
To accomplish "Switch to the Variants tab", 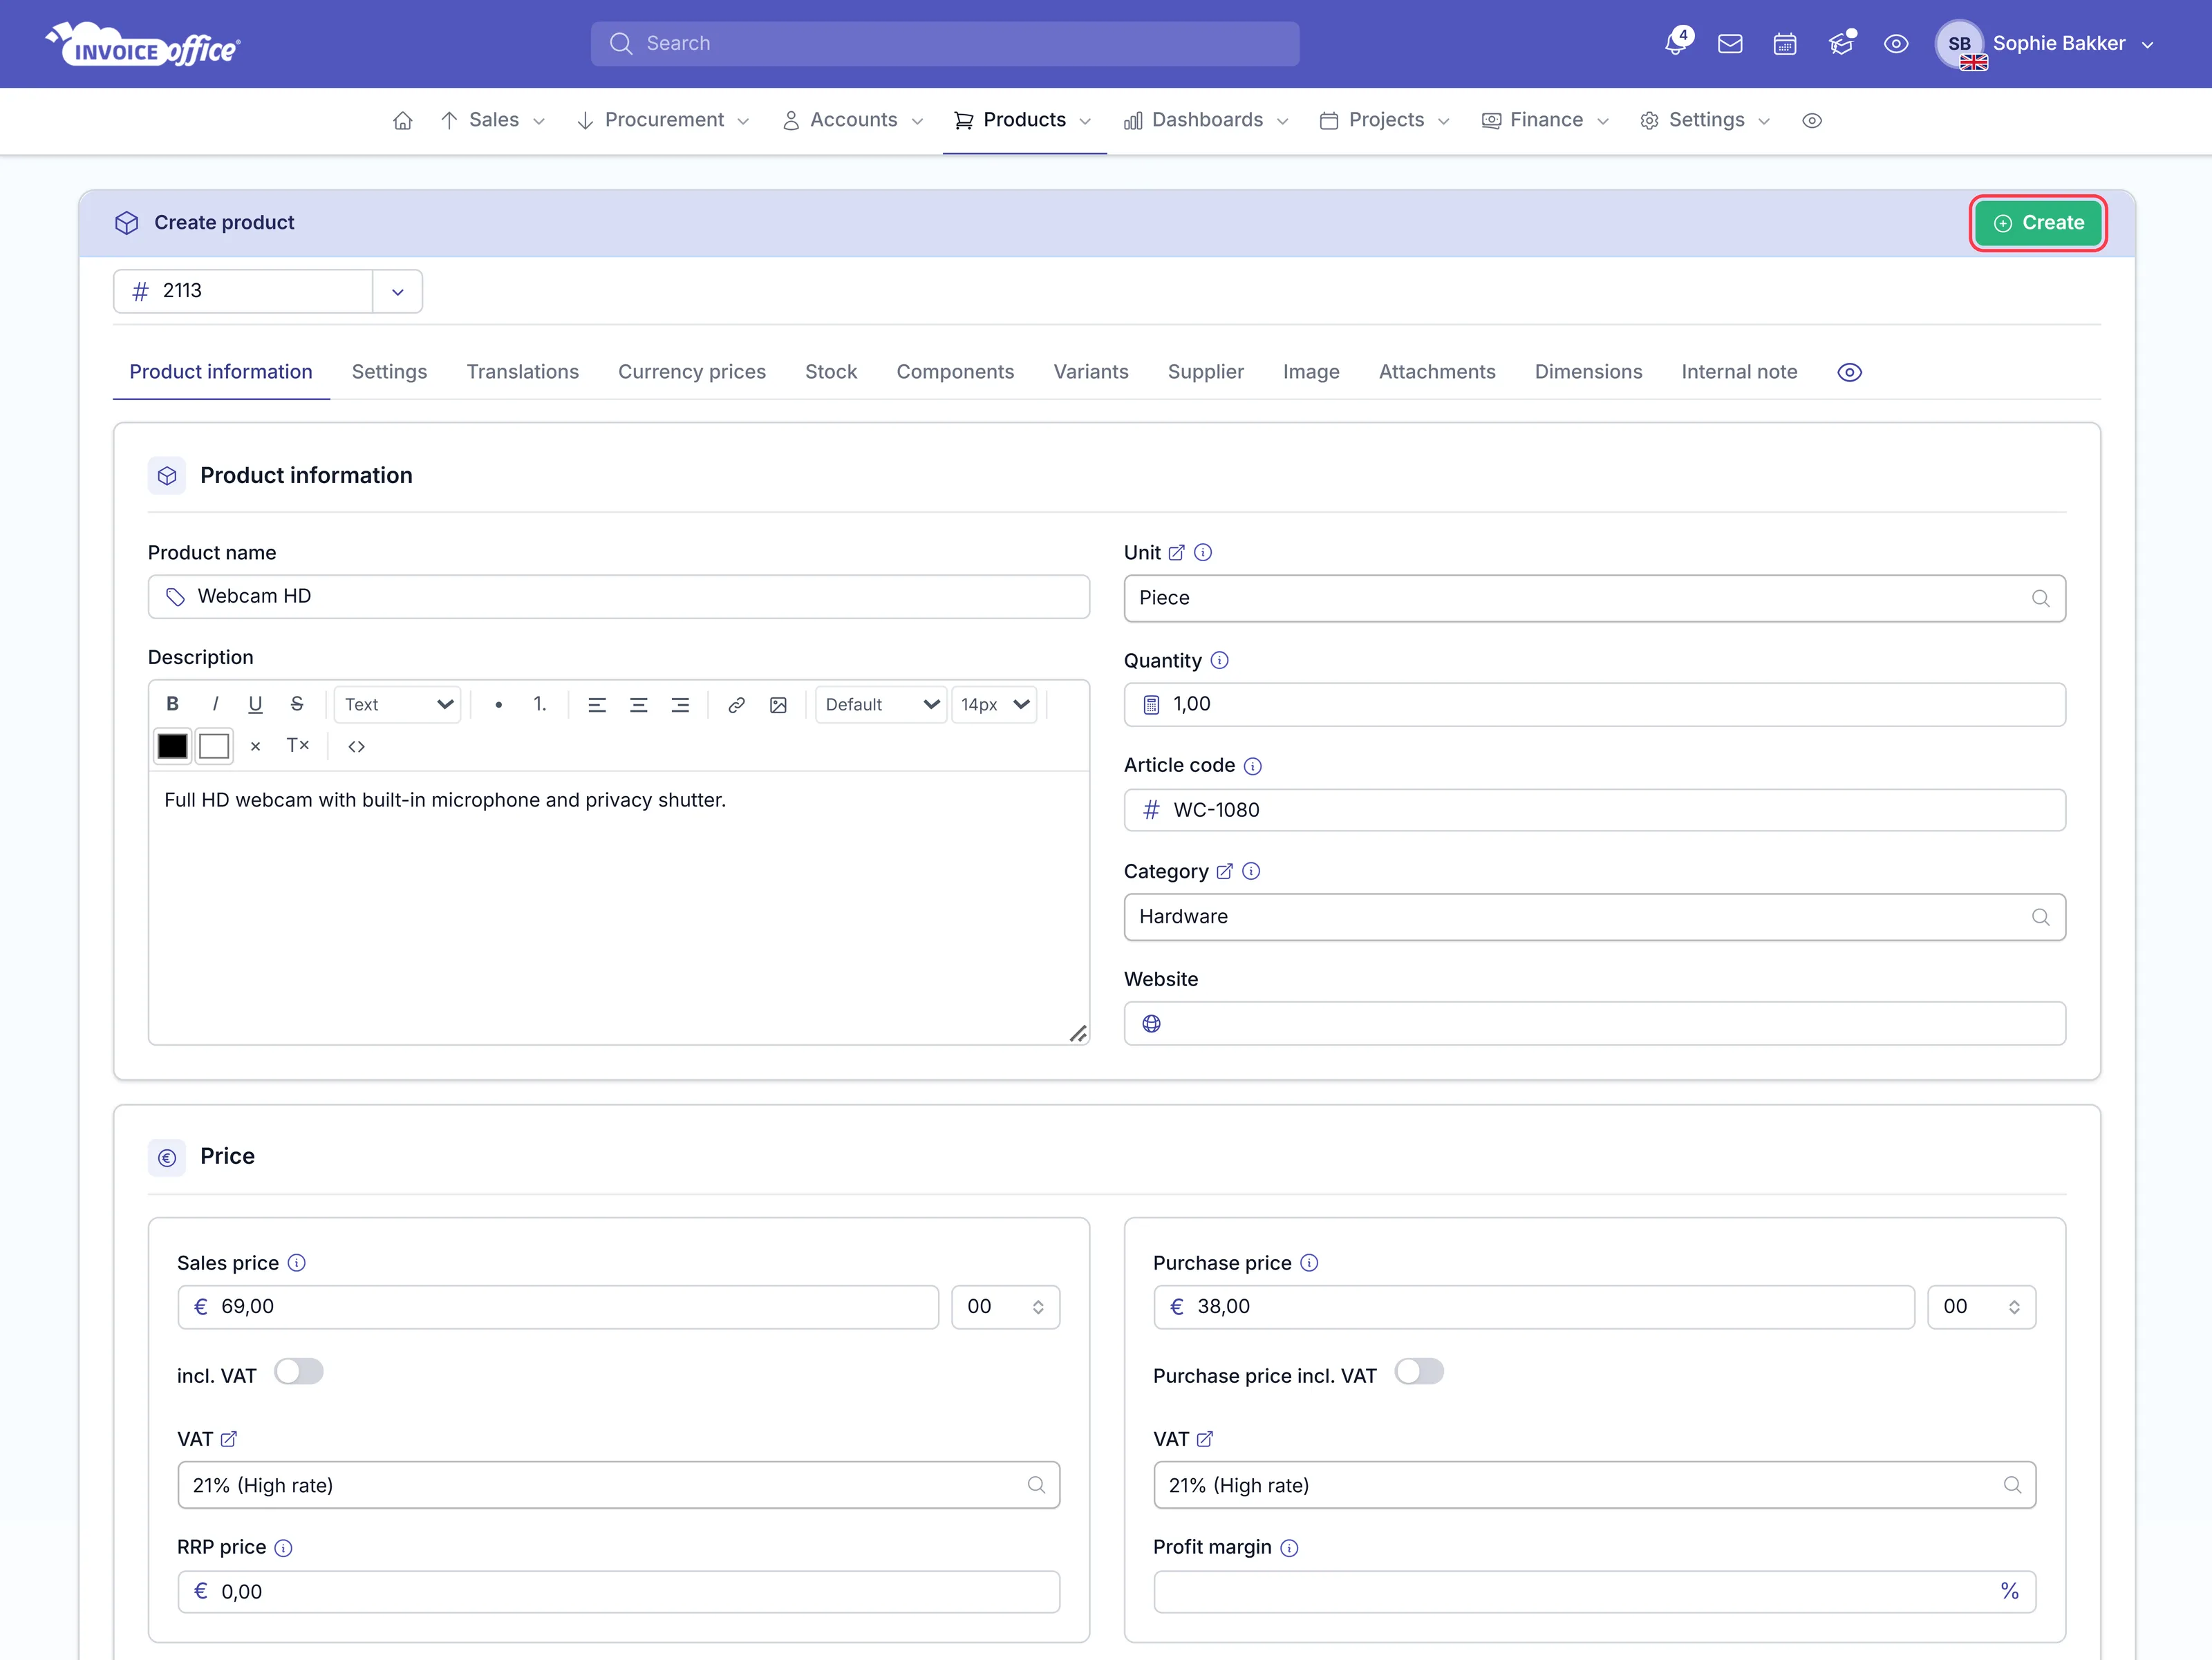I will [1091, 372].
